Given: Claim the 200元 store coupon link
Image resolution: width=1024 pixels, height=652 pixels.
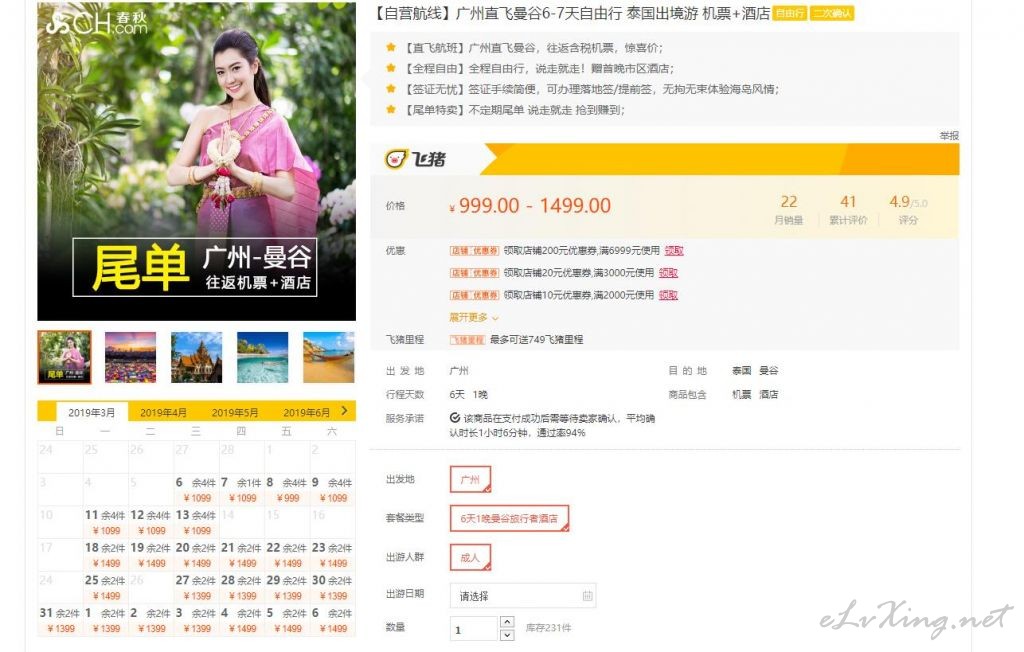Looking at the screenshot, I should tap(674, 250).
